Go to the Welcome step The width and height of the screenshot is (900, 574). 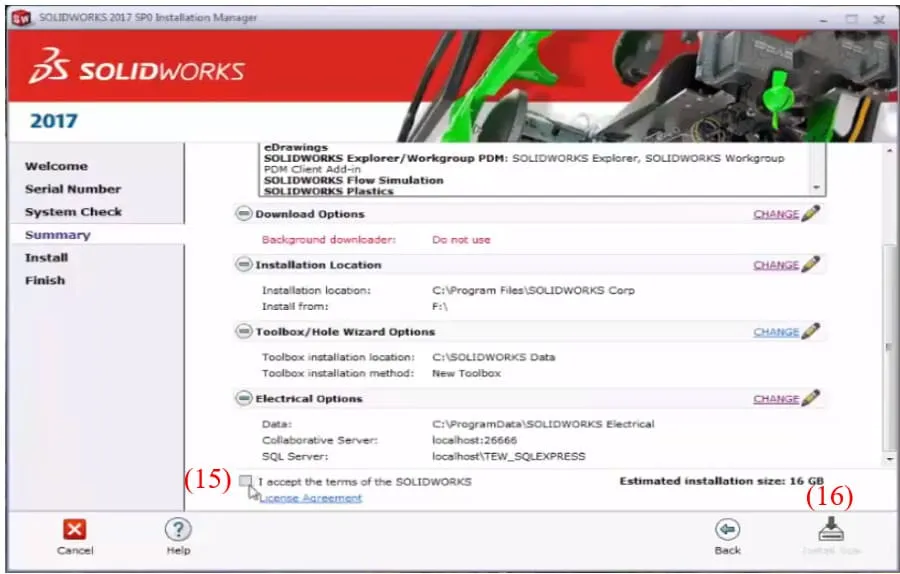[56, 166]
